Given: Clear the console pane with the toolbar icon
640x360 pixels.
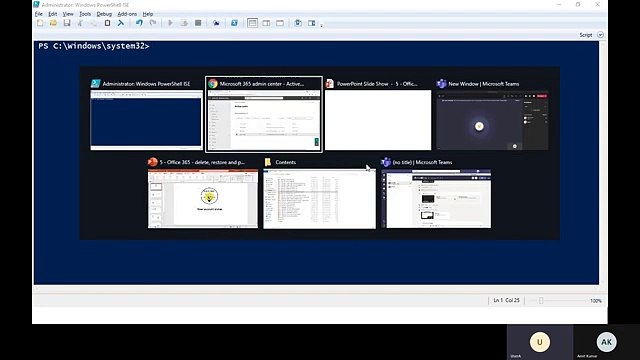Looking at the screenshot, I should click(121, 23).
